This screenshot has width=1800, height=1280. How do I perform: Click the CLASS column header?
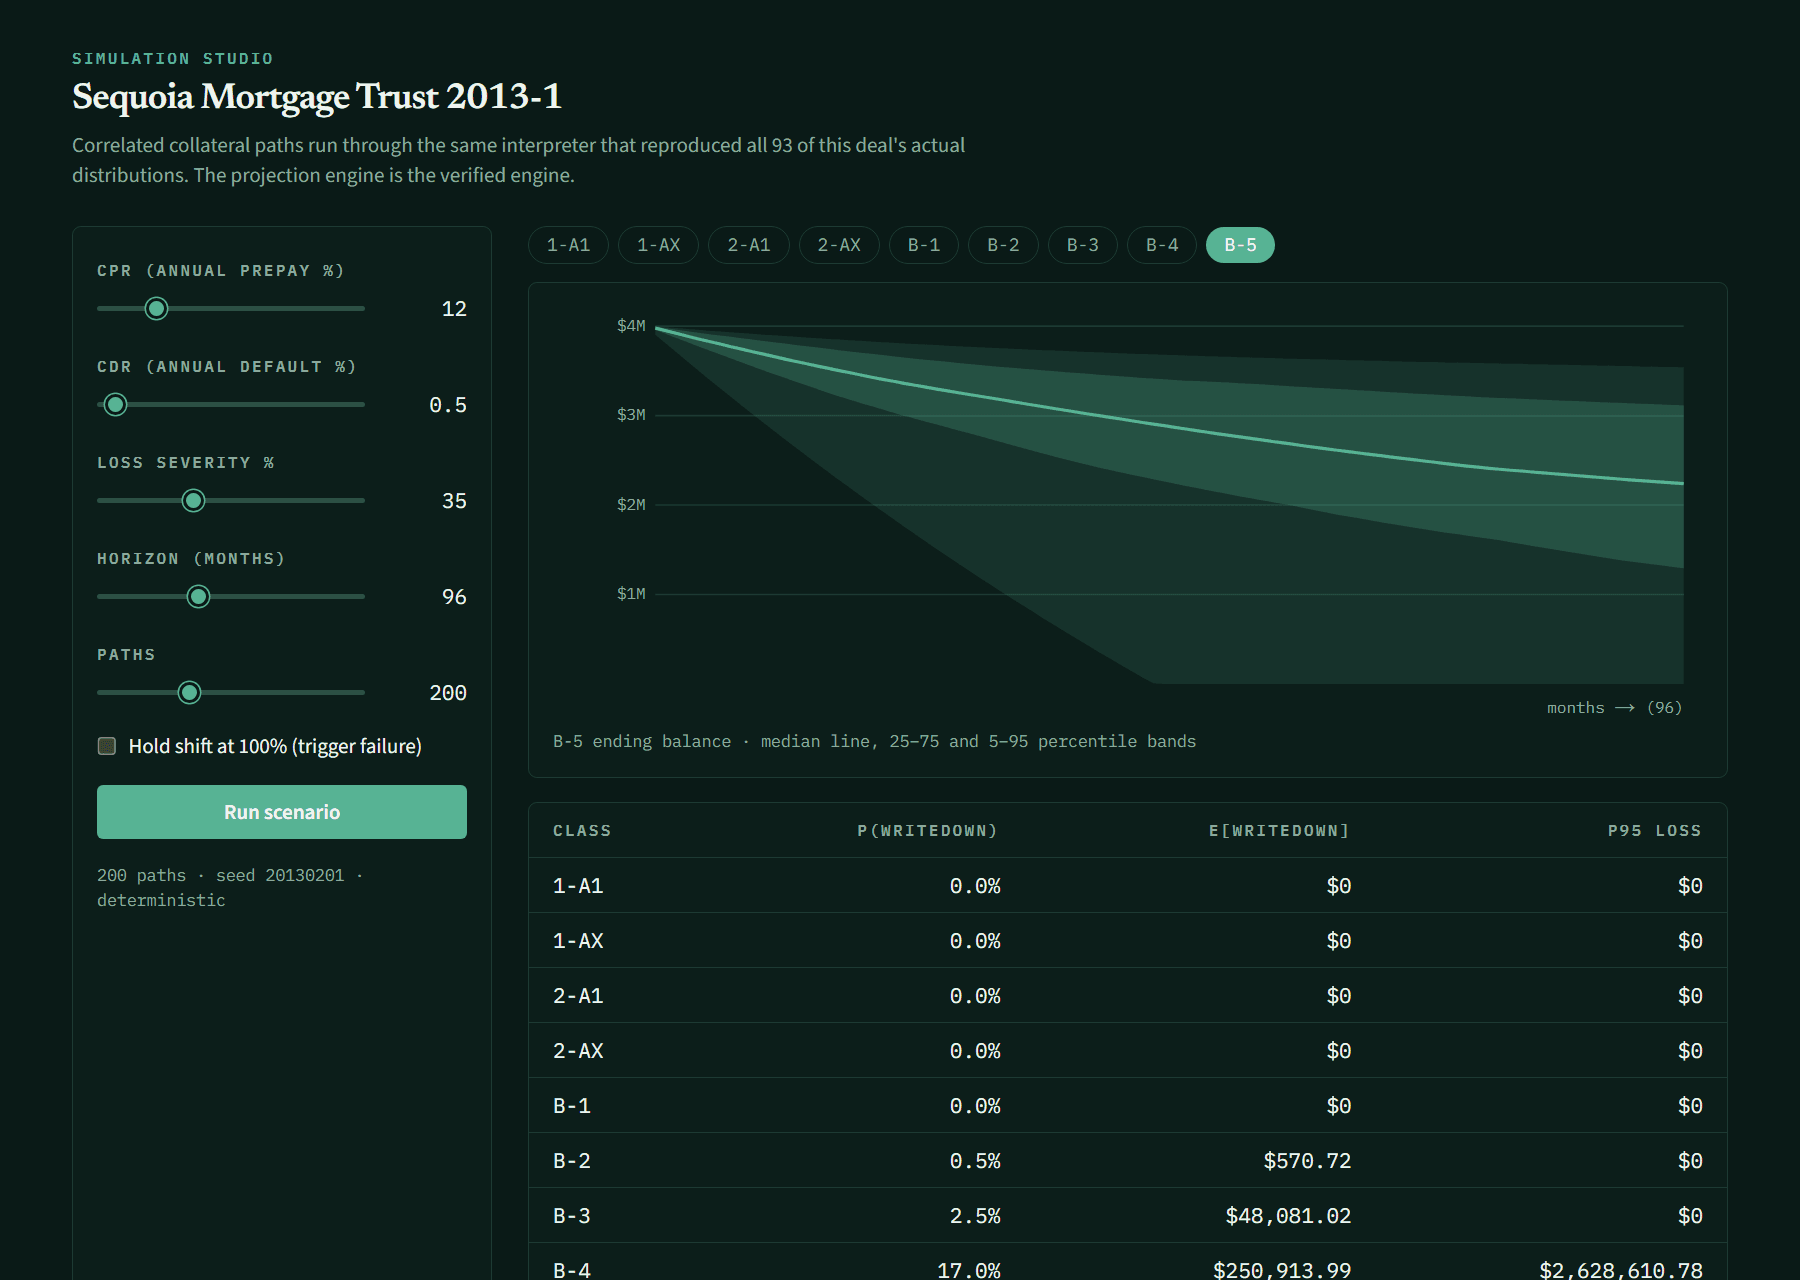pyautogui.click(x=582, y=831)
